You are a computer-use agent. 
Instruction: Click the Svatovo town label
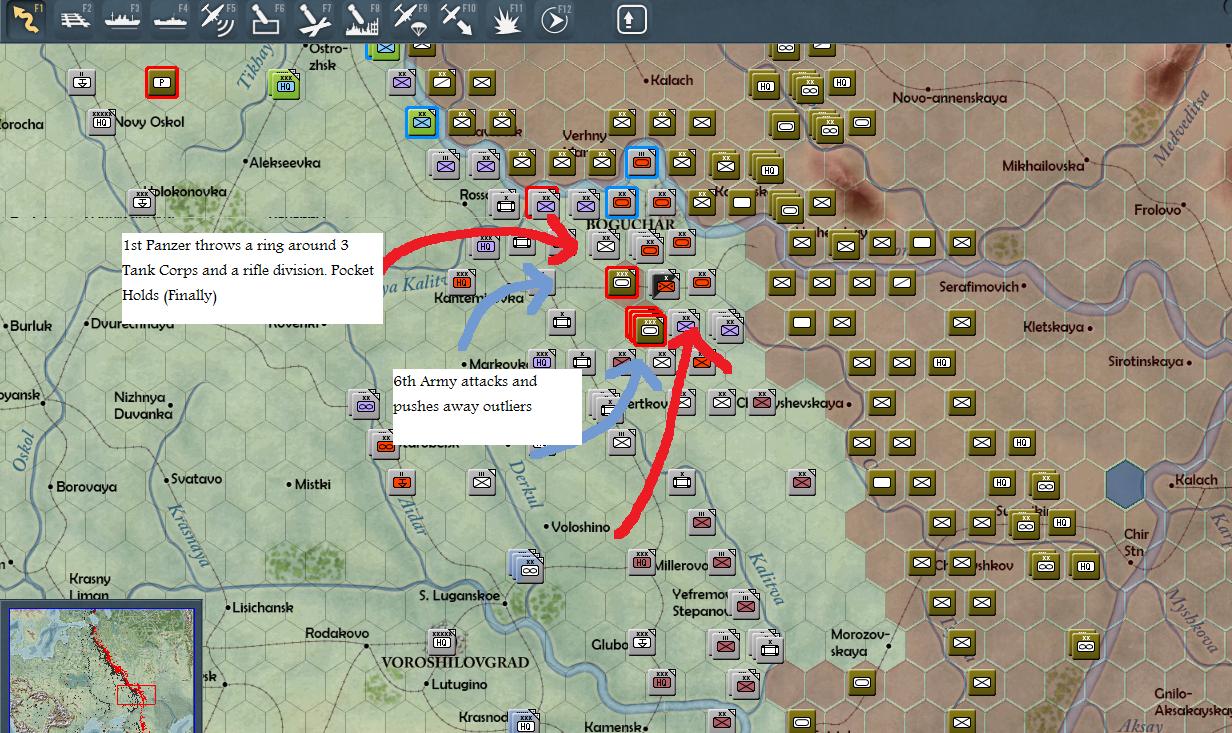point(196,479)
